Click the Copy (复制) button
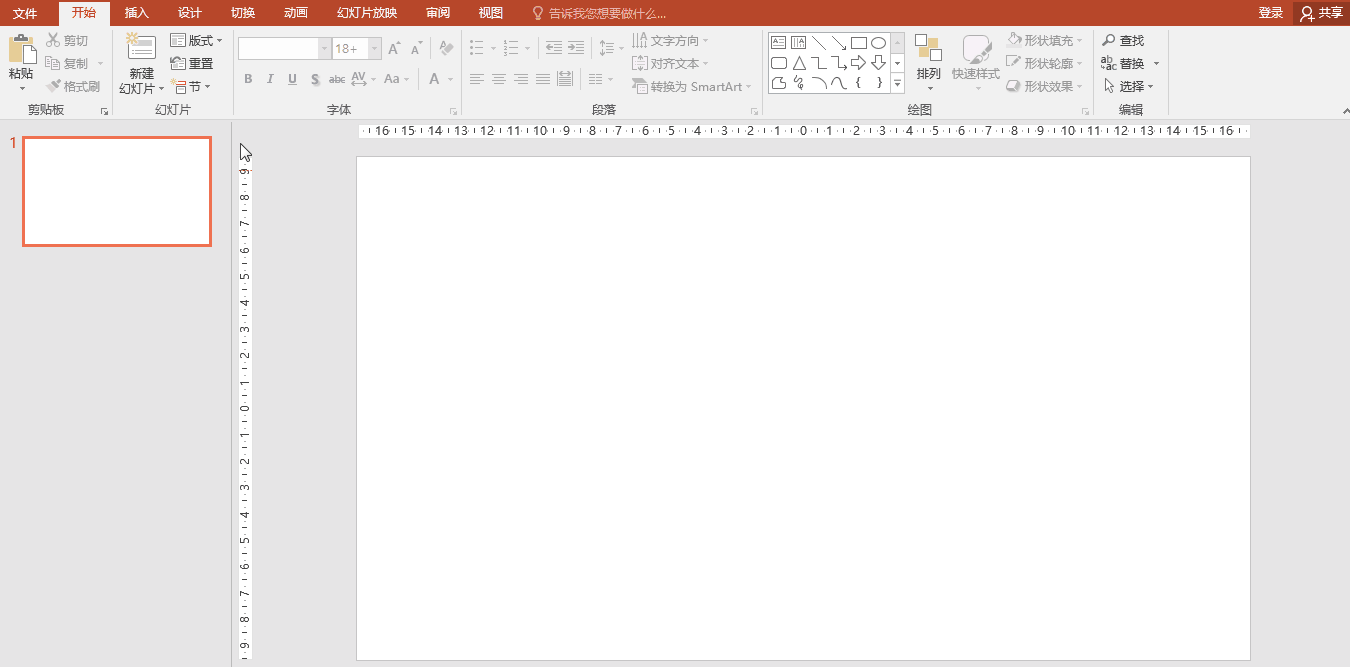The height and width of the screenshot is (667, 1350). (68, 63)
